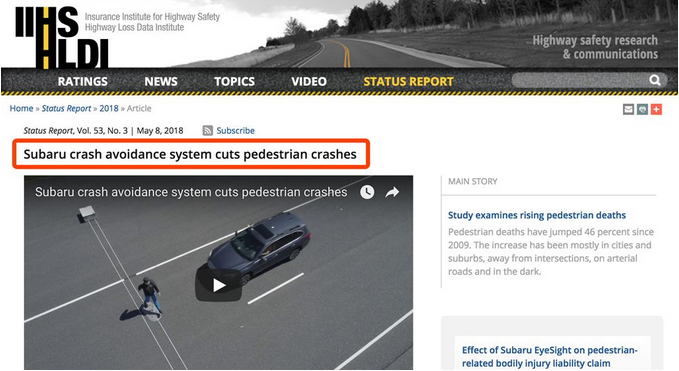The width and height of the screenshot is (679, 371).
Task: Click the print page icon
Action: click(643, 110)
